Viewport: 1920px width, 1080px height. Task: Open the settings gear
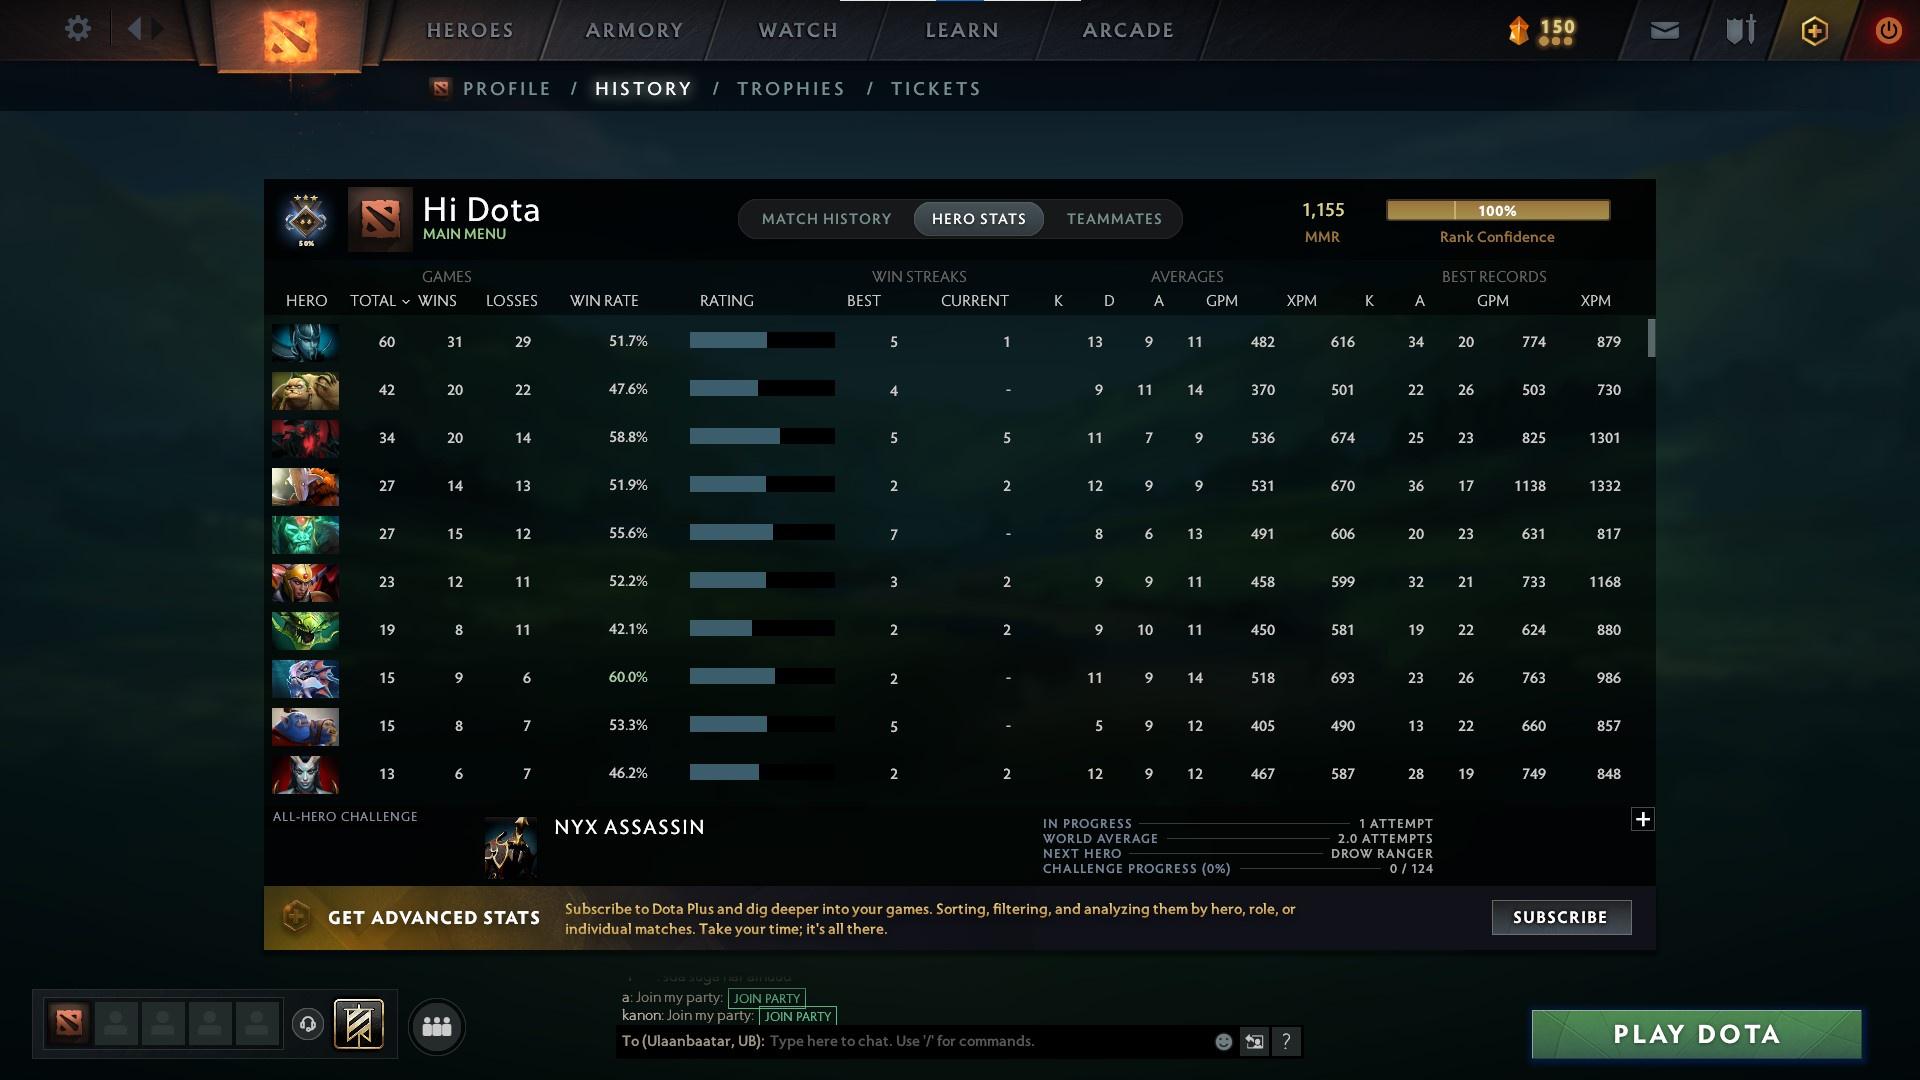(78, 29)
